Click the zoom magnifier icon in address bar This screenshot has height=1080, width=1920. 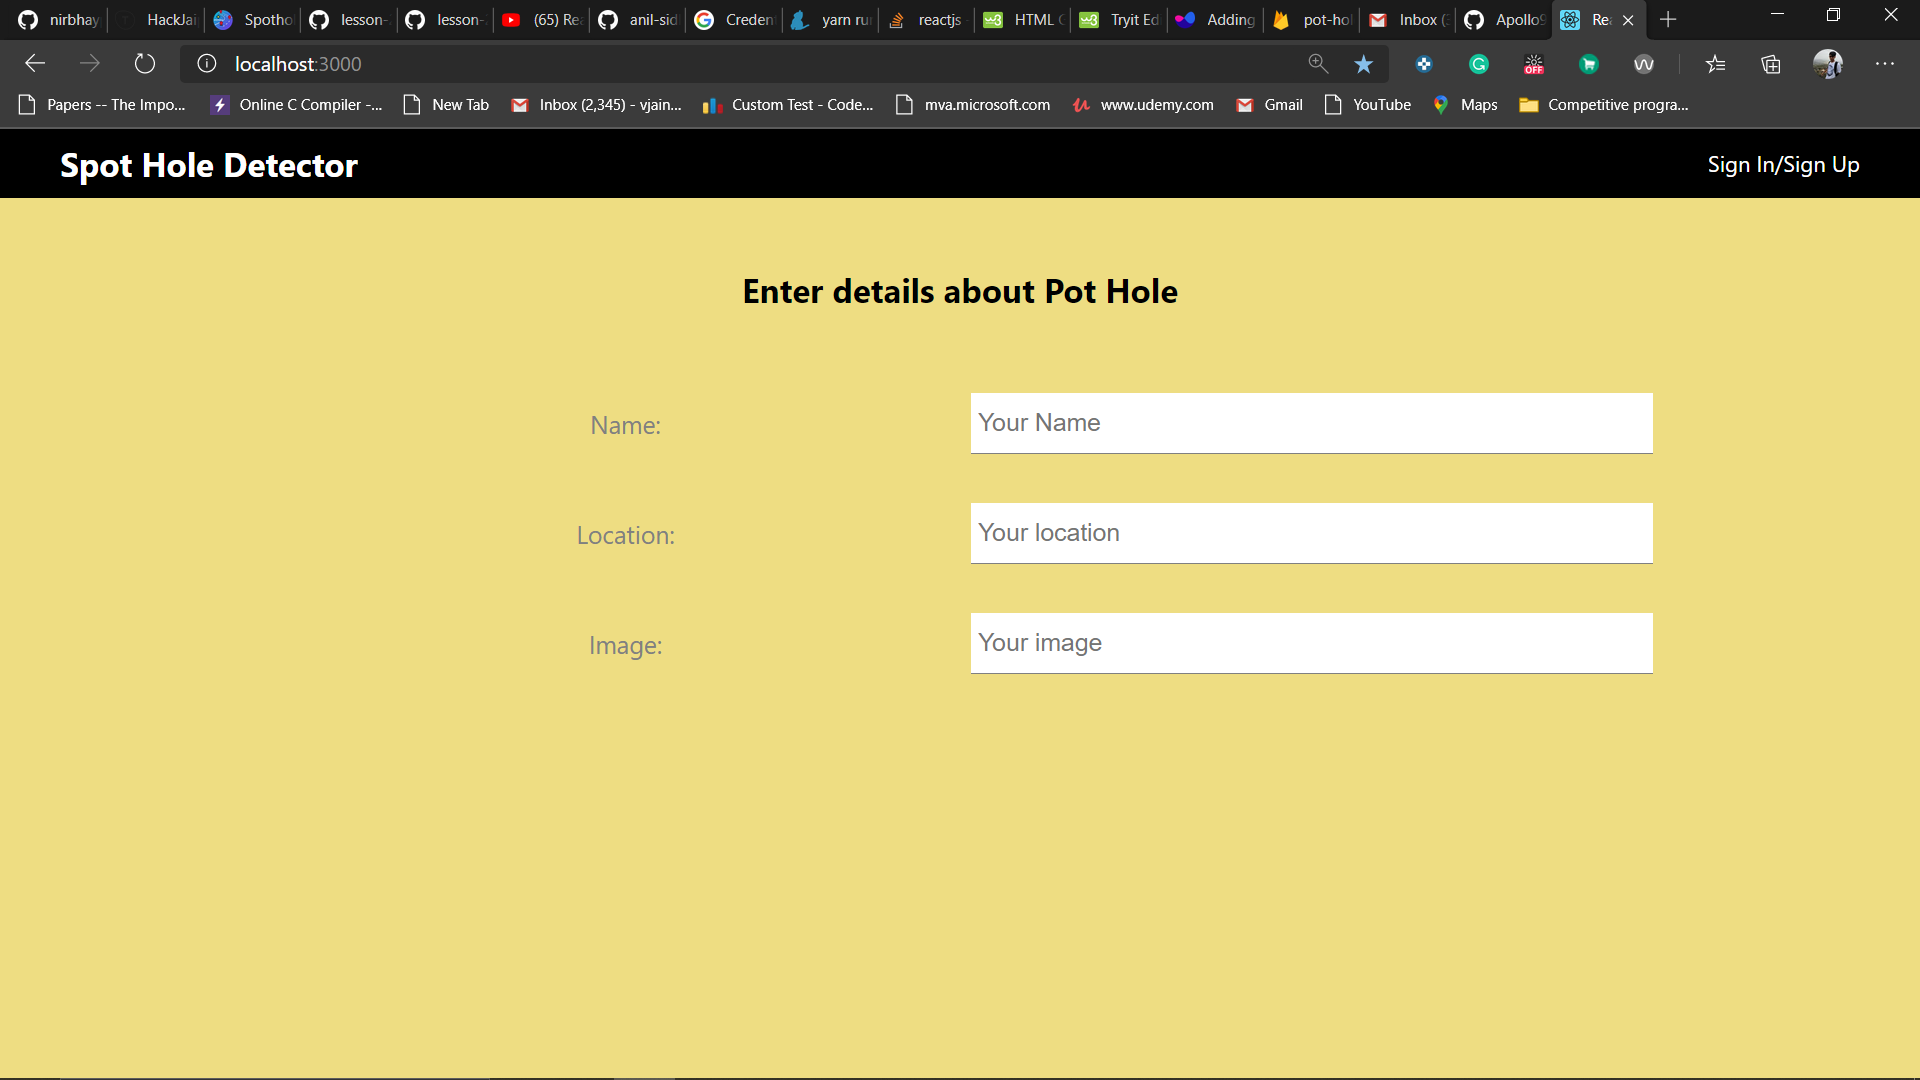(1318, 64)
